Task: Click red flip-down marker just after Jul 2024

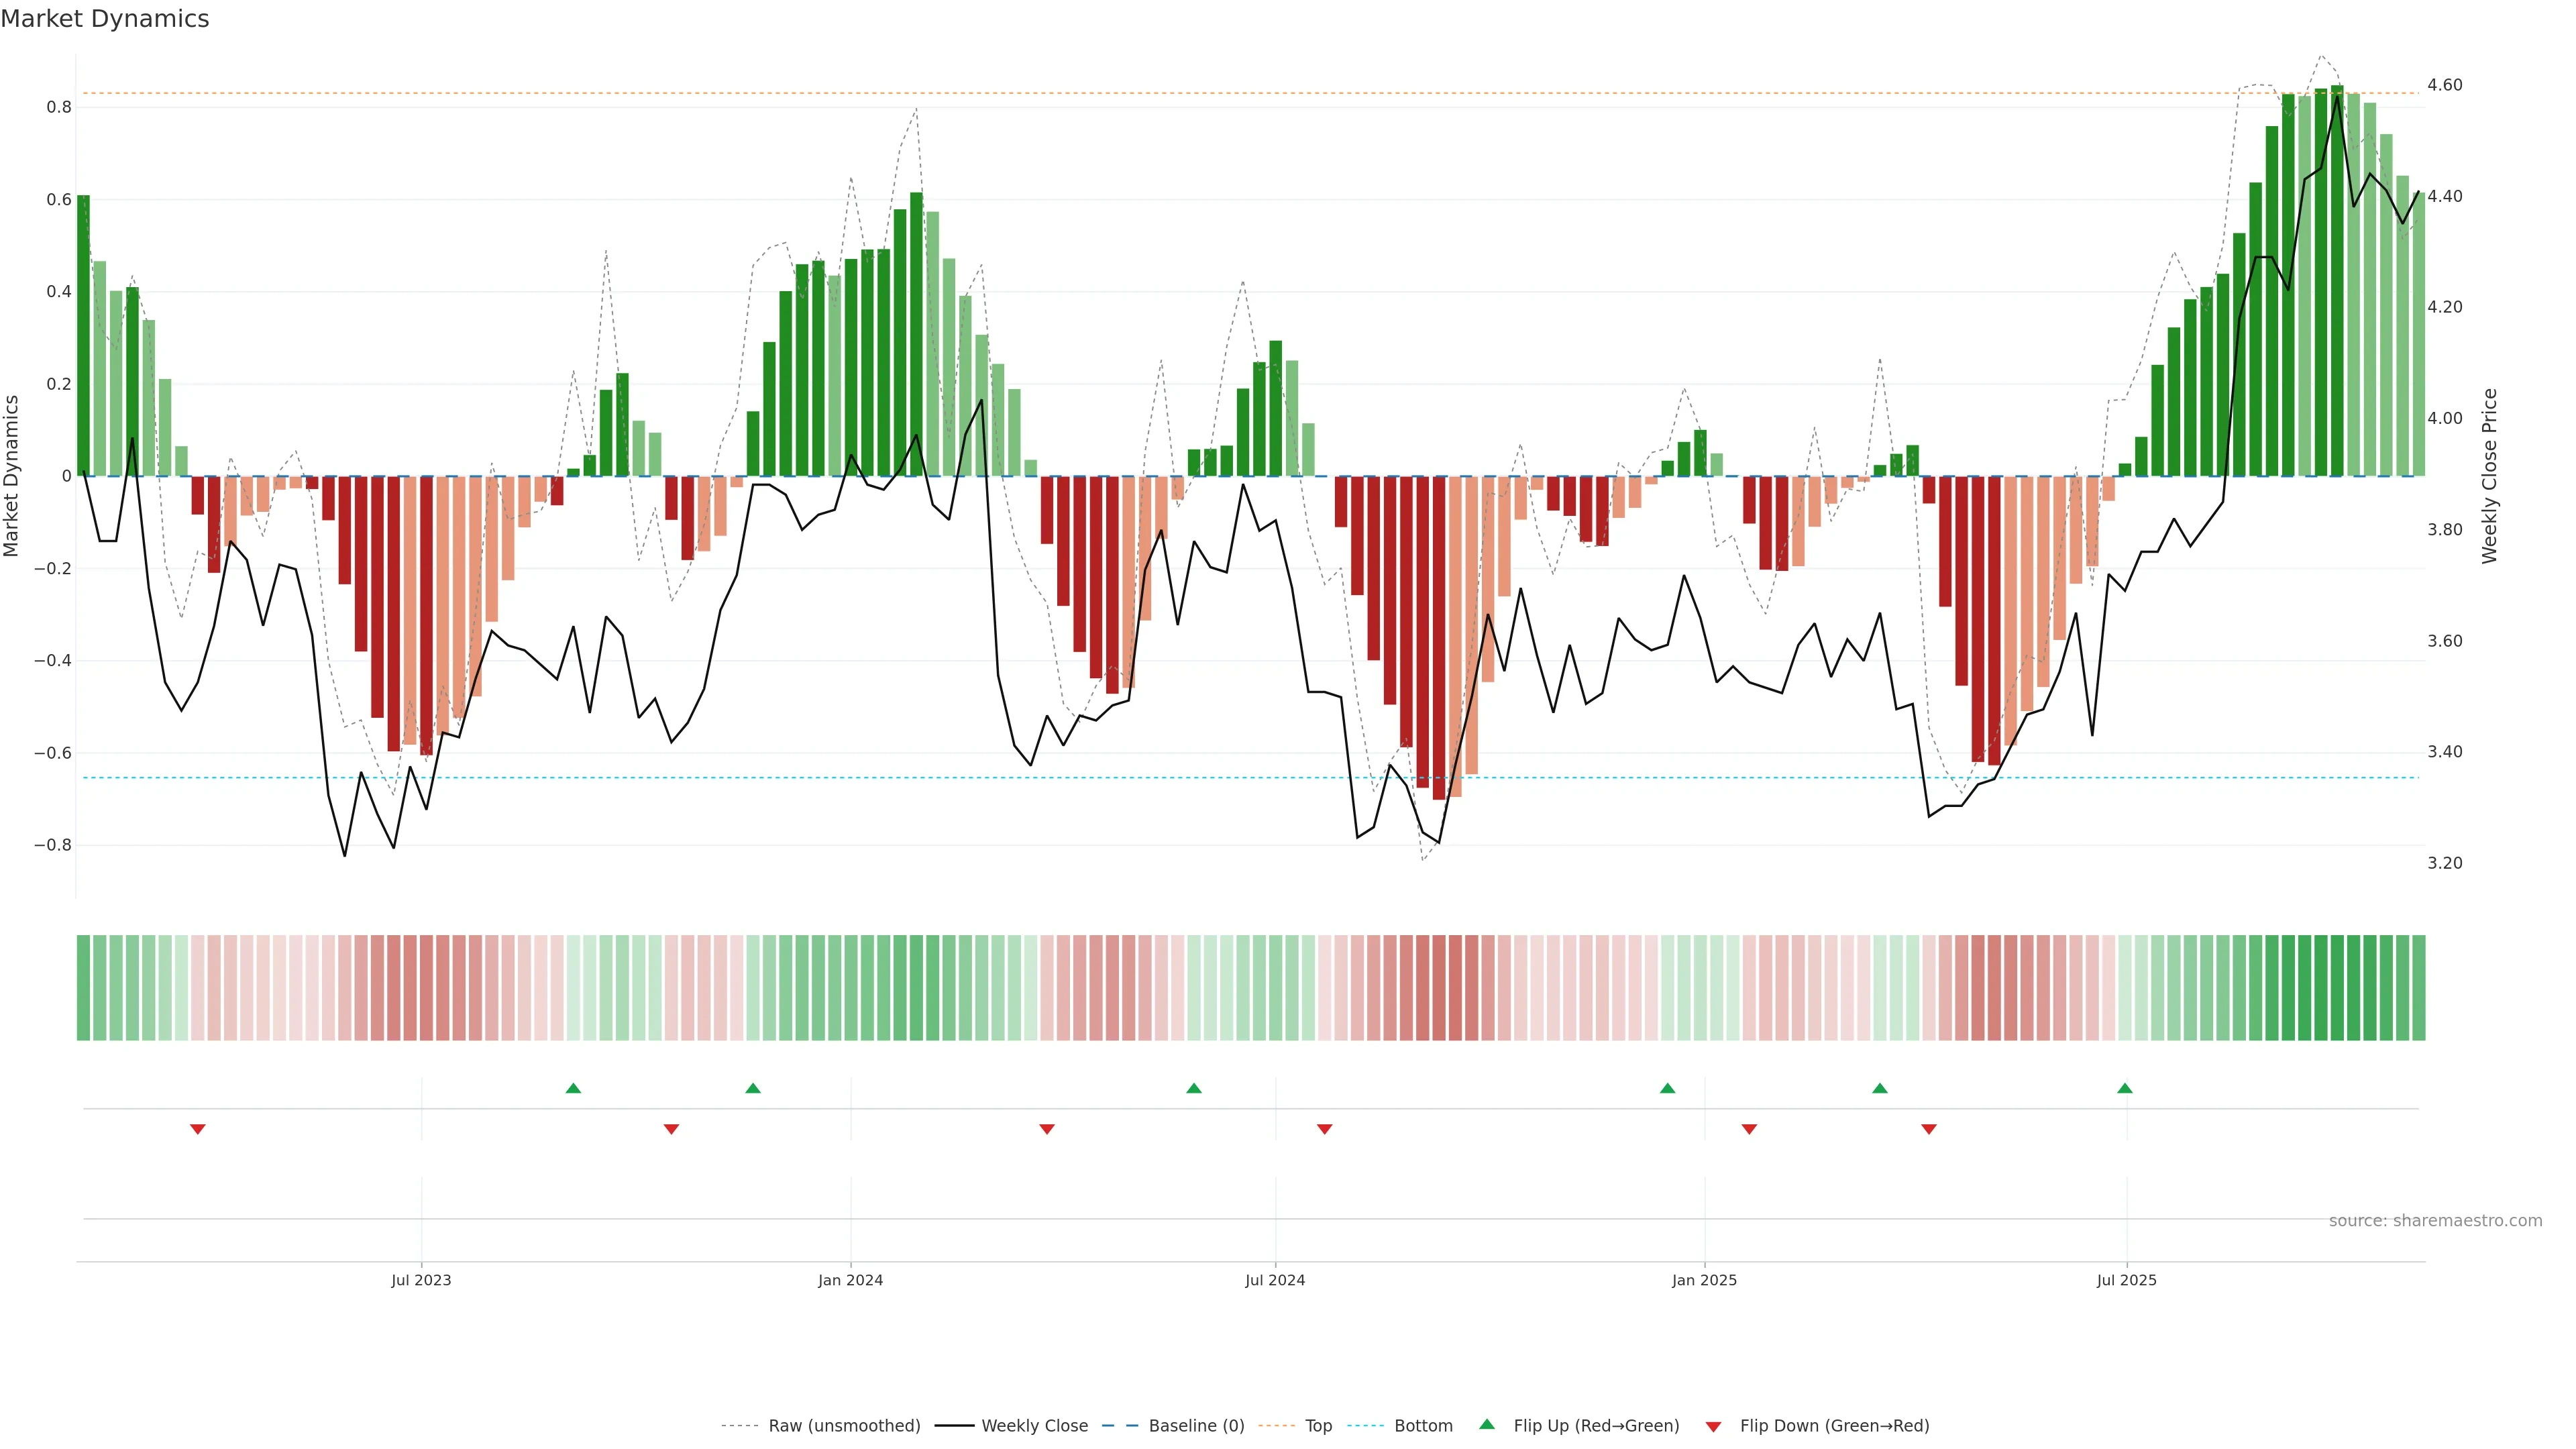Action: pos(1325,1129)
